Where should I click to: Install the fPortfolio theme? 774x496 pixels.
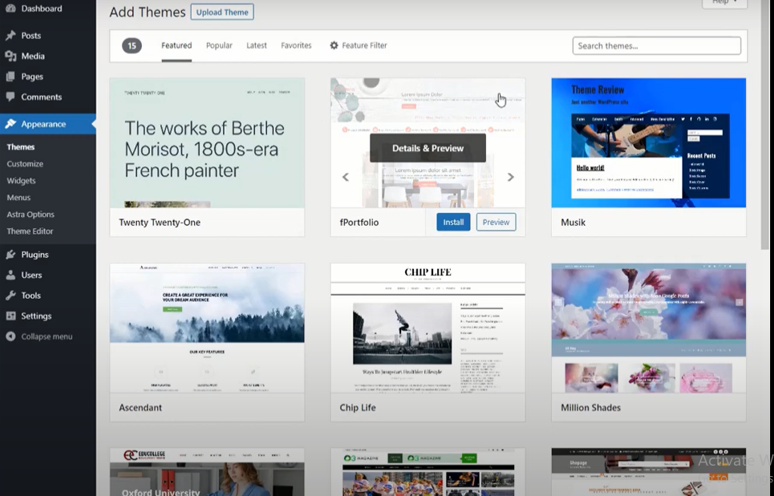(453, 222)
